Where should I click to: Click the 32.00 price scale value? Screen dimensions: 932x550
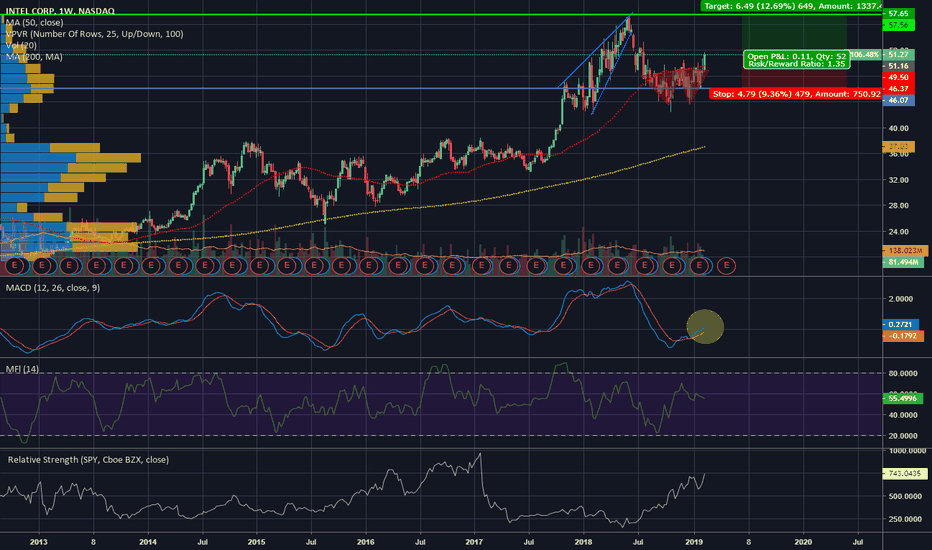[898, 180]
